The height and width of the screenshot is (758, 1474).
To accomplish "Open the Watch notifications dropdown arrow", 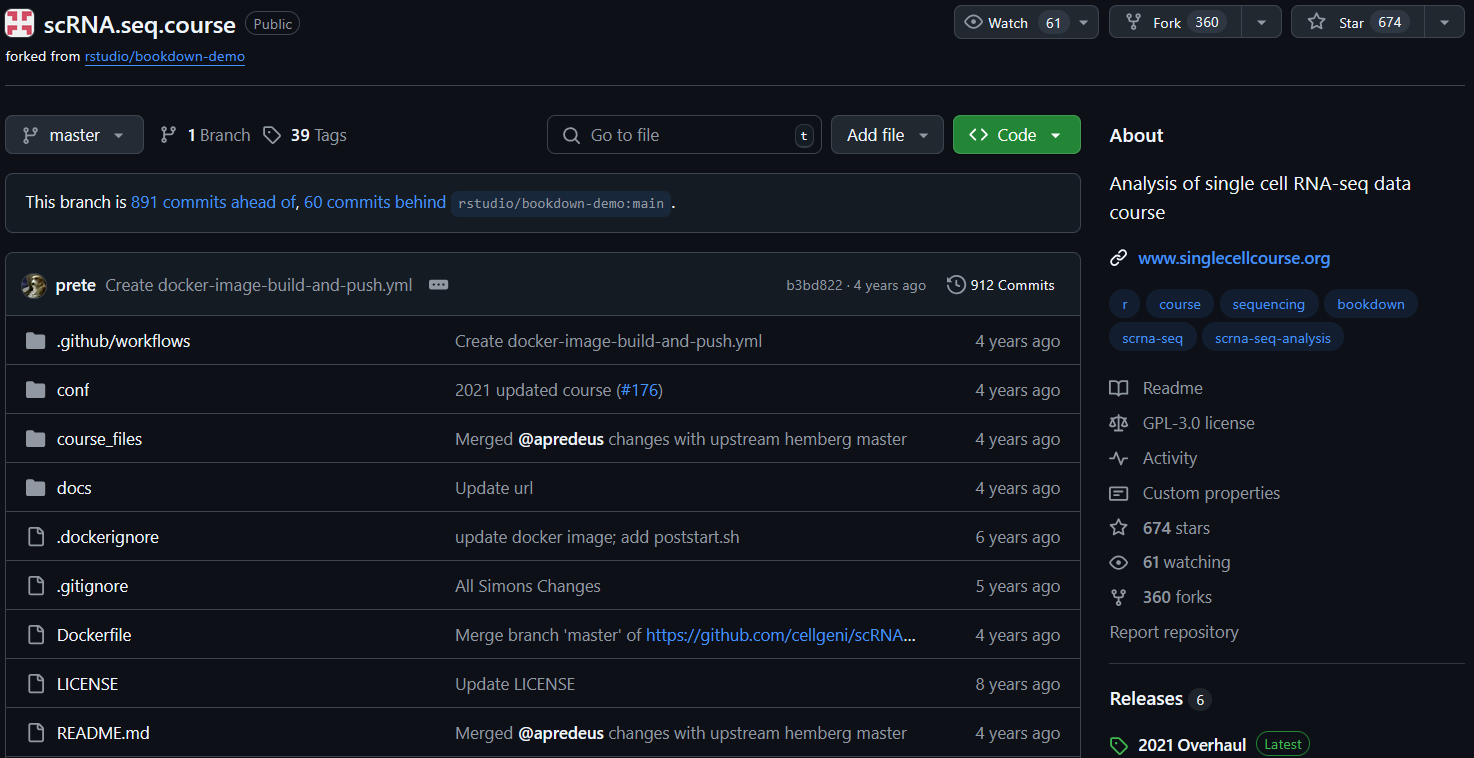I will (x=1084, y=22).
